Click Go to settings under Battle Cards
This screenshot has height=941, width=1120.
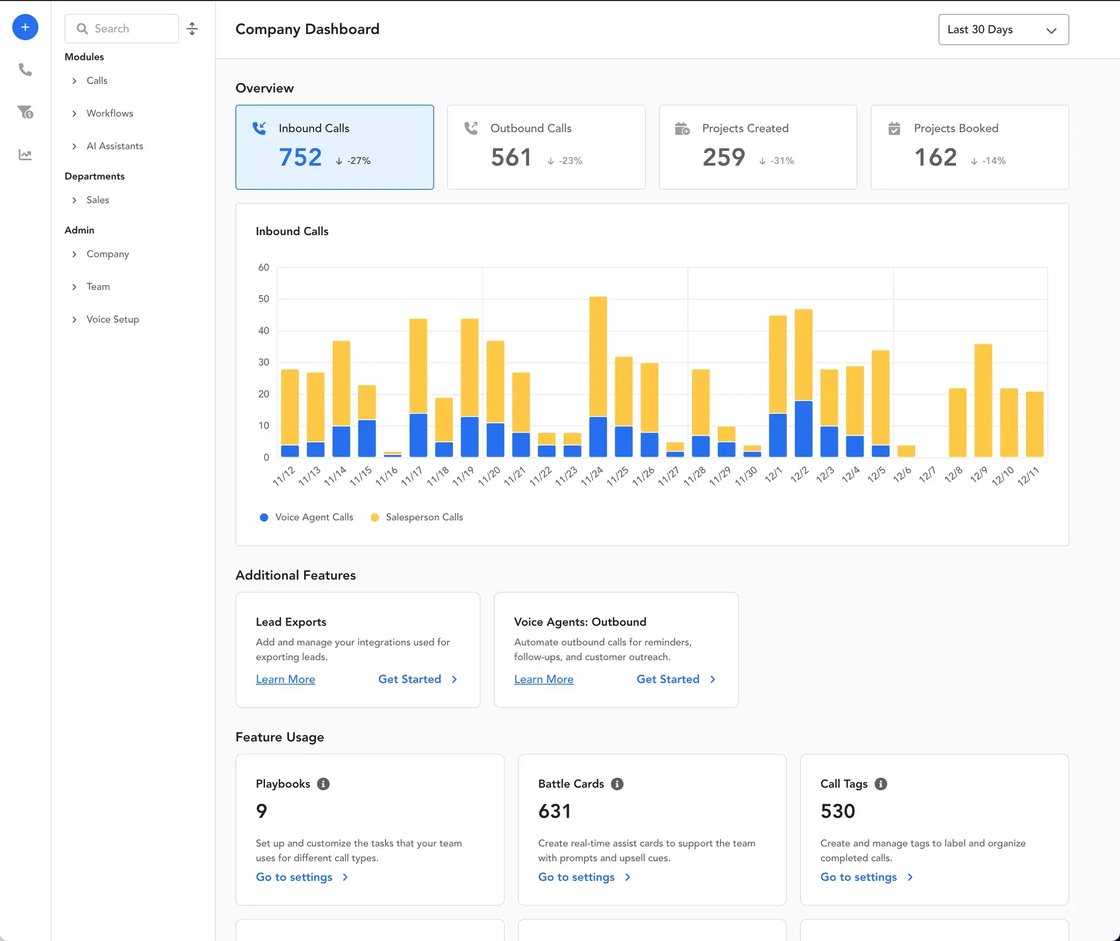point(577,877)
